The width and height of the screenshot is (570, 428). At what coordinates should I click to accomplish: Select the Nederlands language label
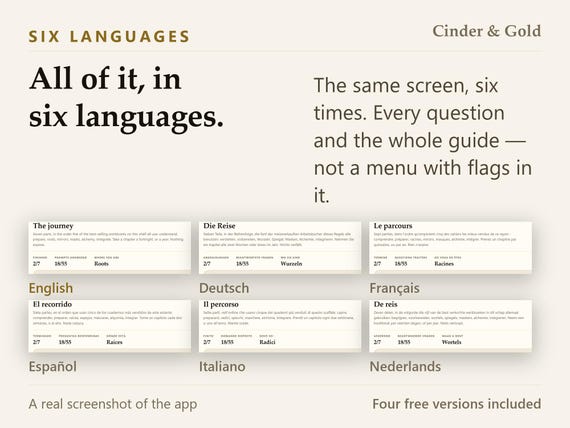[405, 367]
